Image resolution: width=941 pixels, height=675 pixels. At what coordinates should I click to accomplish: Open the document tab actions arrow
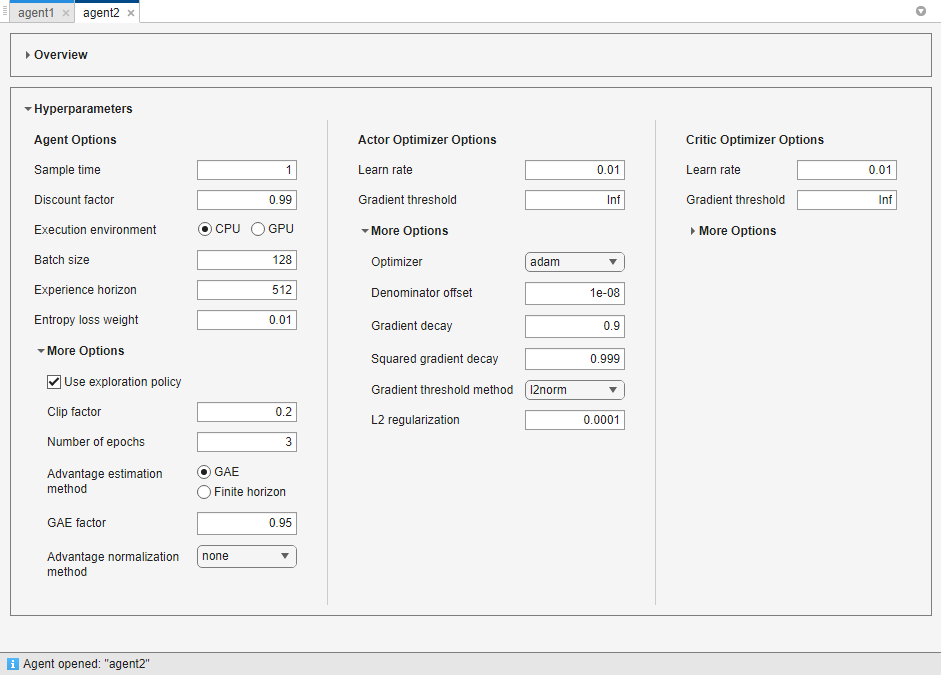click(921, 12)
